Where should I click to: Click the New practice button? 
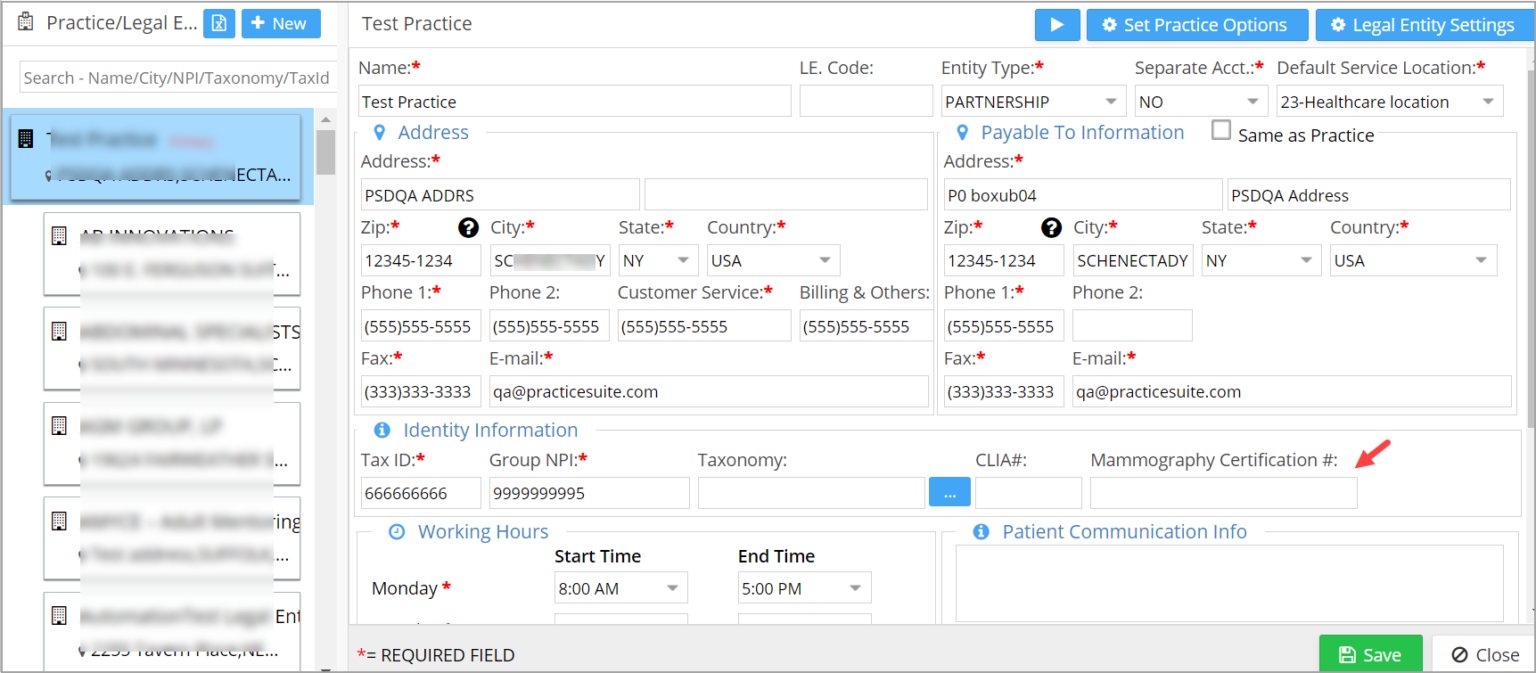coord(280,24)
